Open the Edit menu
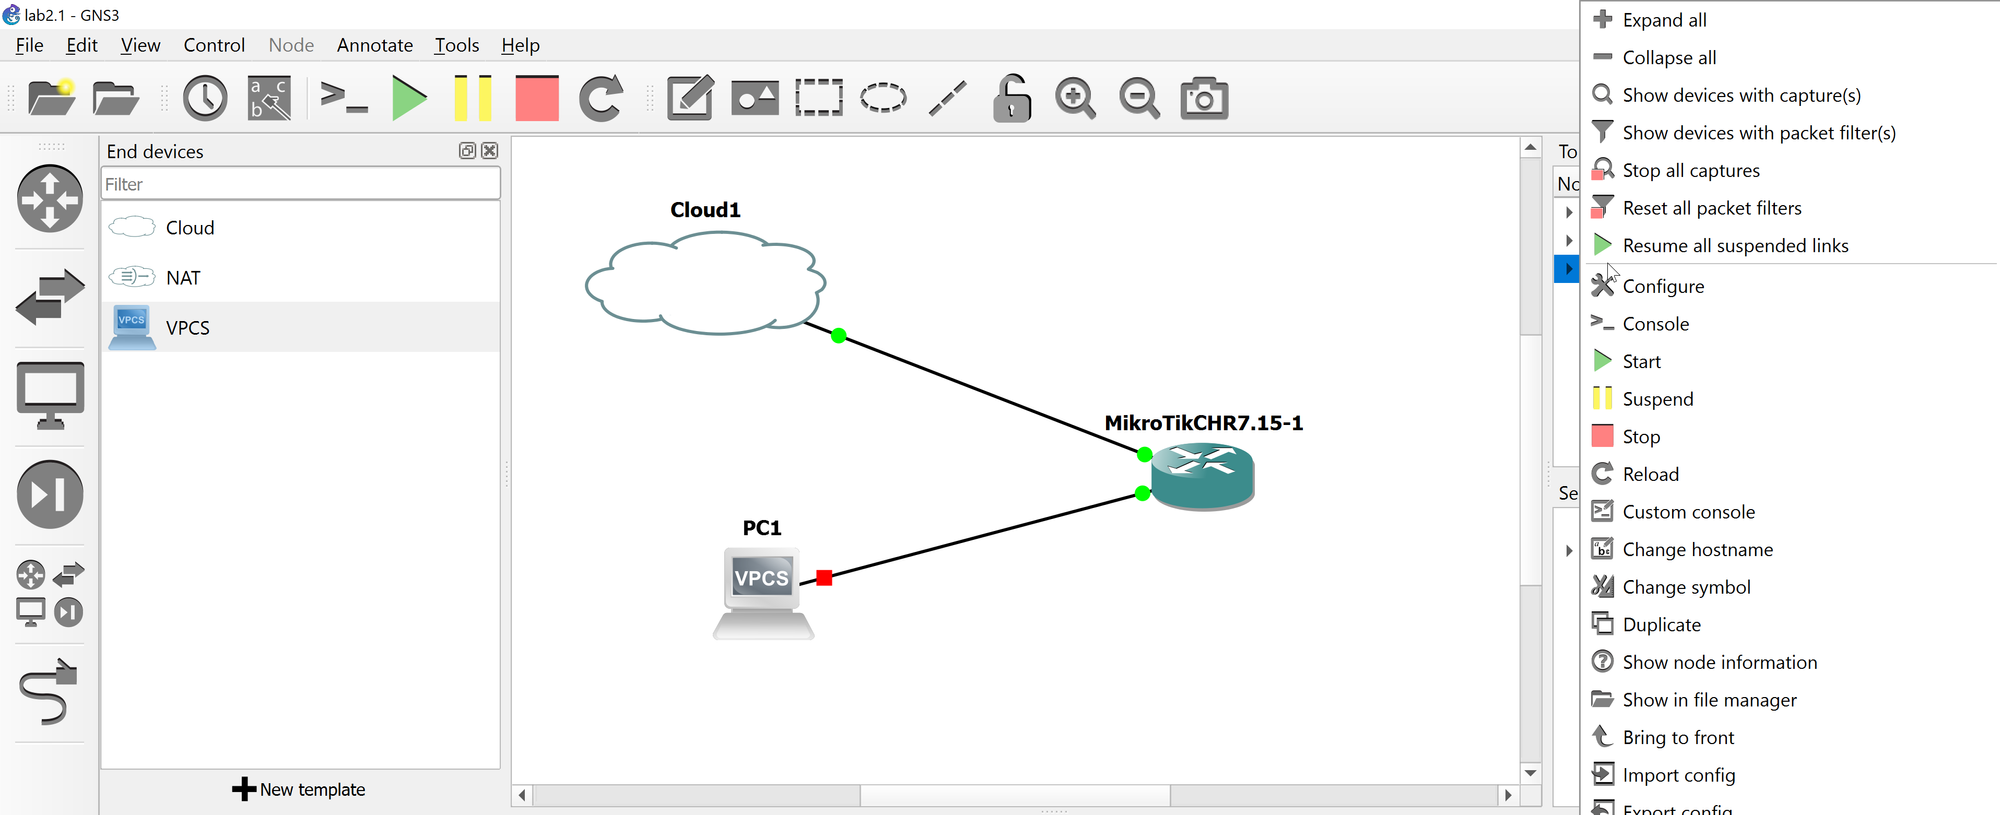Image resolution: width=2000 pixels, height=815 pixels. coord(82,45)
